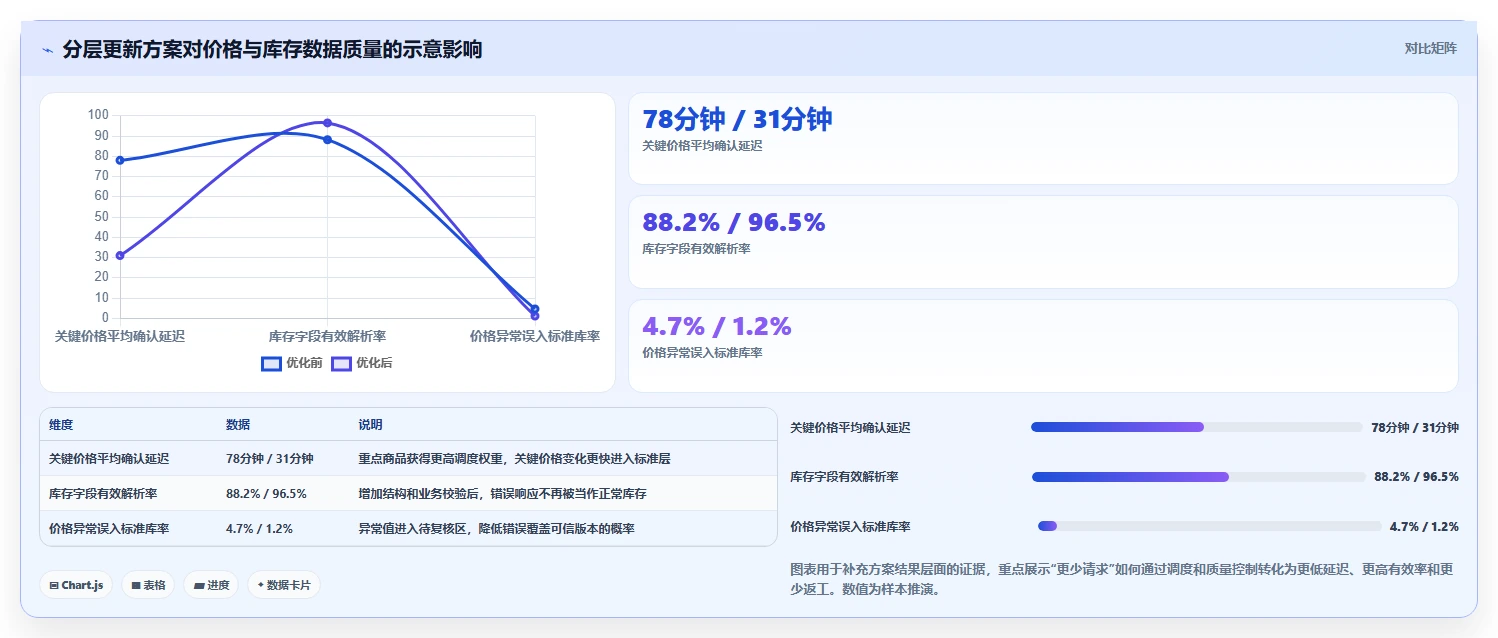Click the 数据 table column header
Screen dimensions: 1498x638
pos(238,425)
